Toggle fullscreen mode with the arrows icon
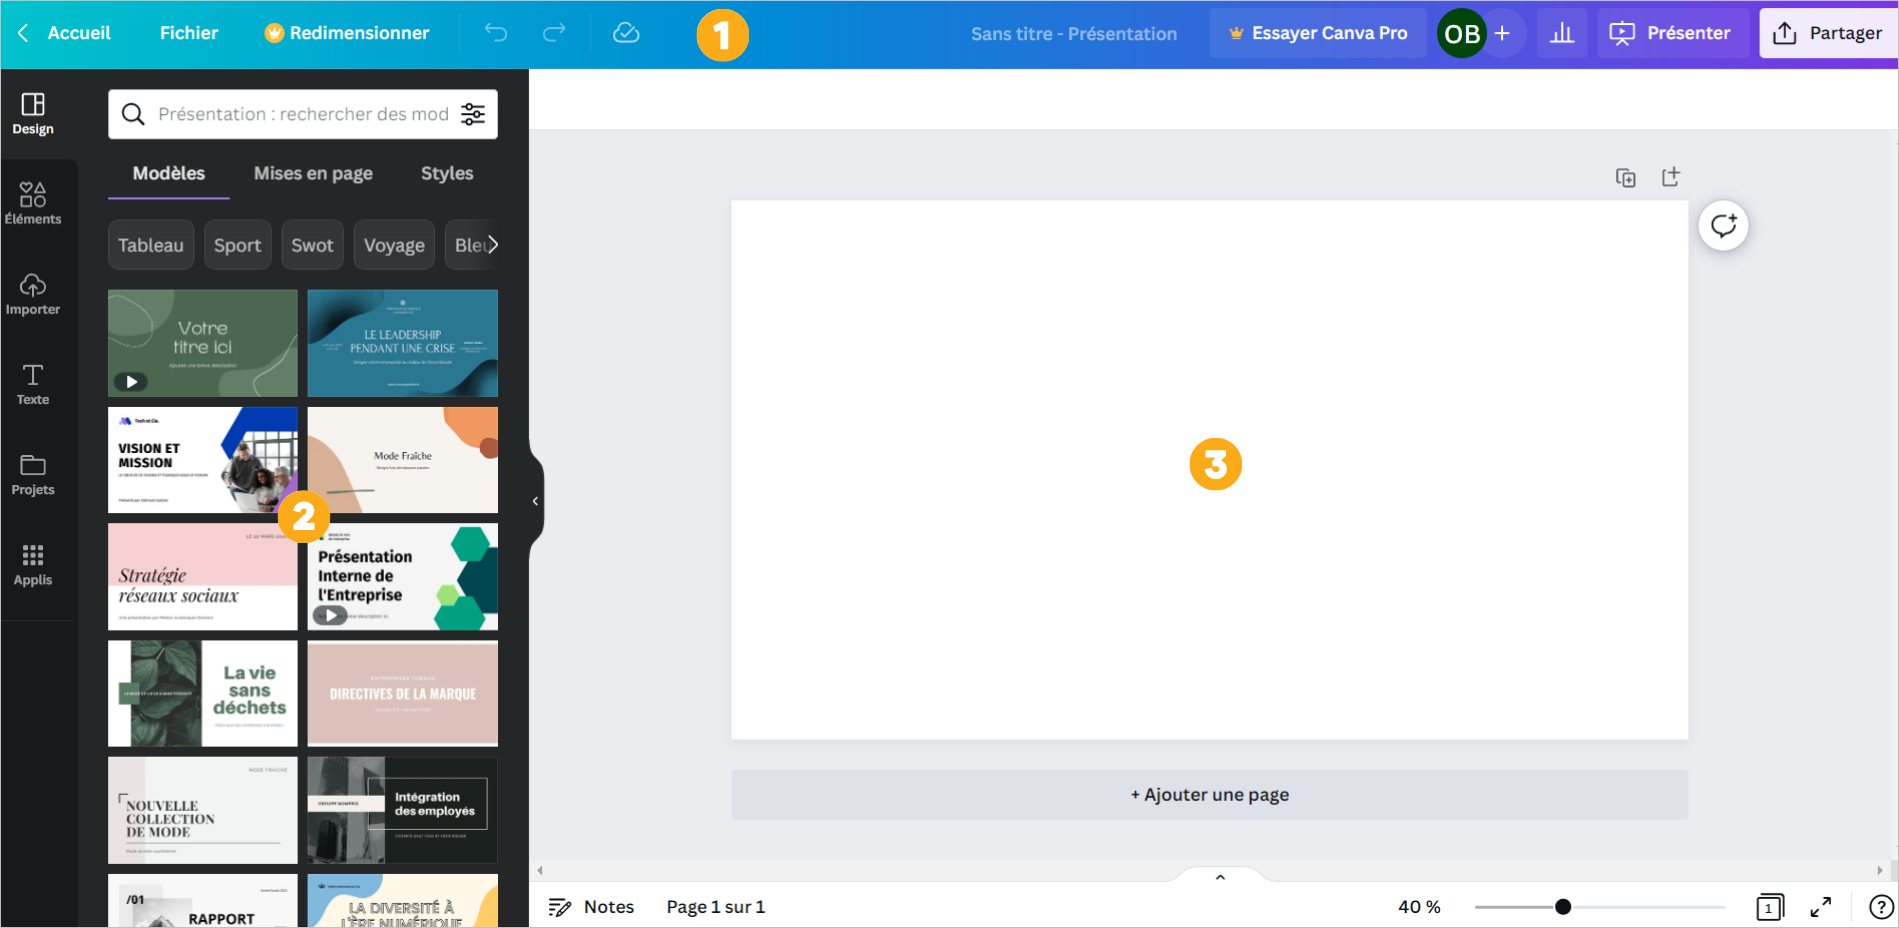The width and height of the screenshot is (1899, 928). click(x=1821, y=907)
